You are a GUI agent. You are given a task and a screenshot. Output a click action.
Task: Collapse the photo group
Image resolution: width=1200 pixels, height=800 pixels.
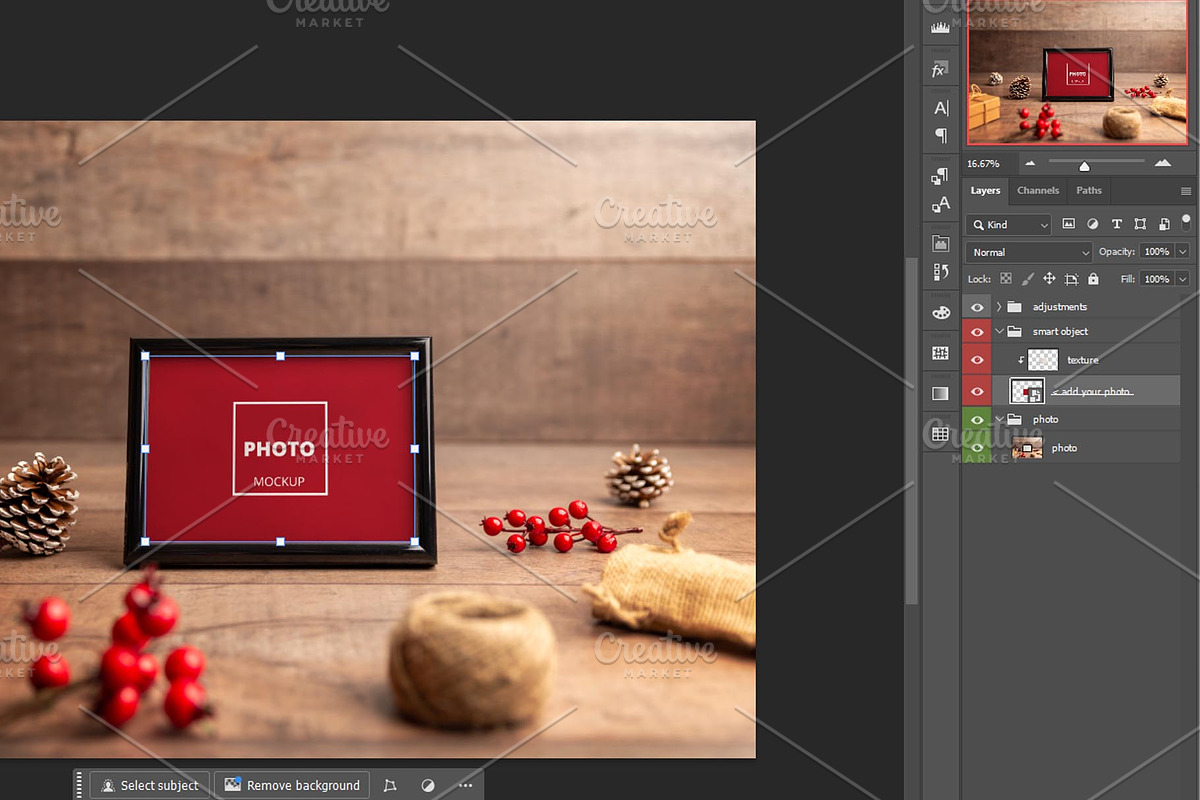[x=998, y=419]
